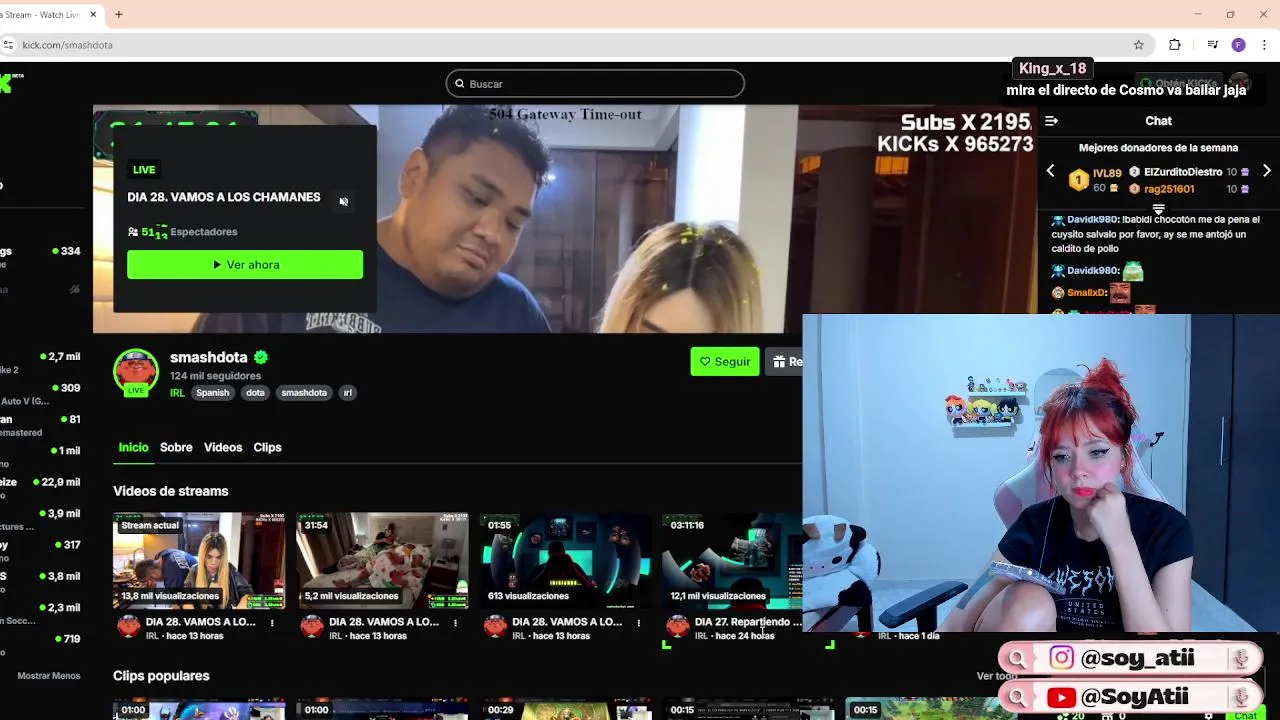Click channel avatar under the 01:55 video
The width and height of the screenshot is (1280, 720).
495,627
